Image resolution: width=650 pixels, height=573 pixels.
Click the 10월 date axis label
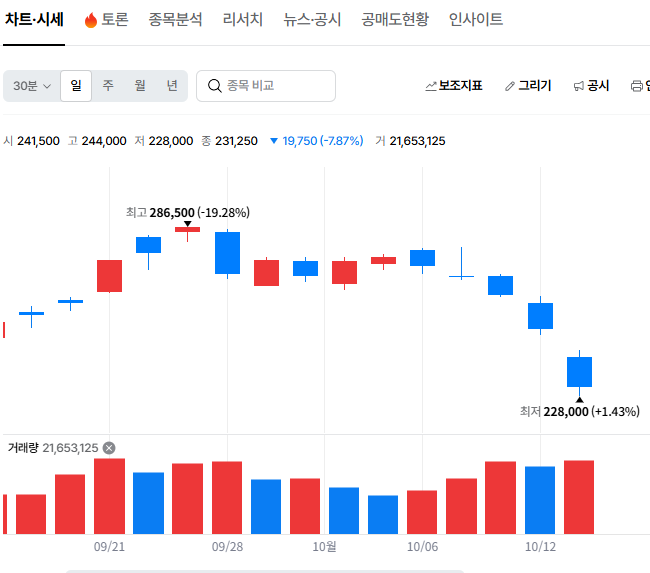(x=324, y=547)
